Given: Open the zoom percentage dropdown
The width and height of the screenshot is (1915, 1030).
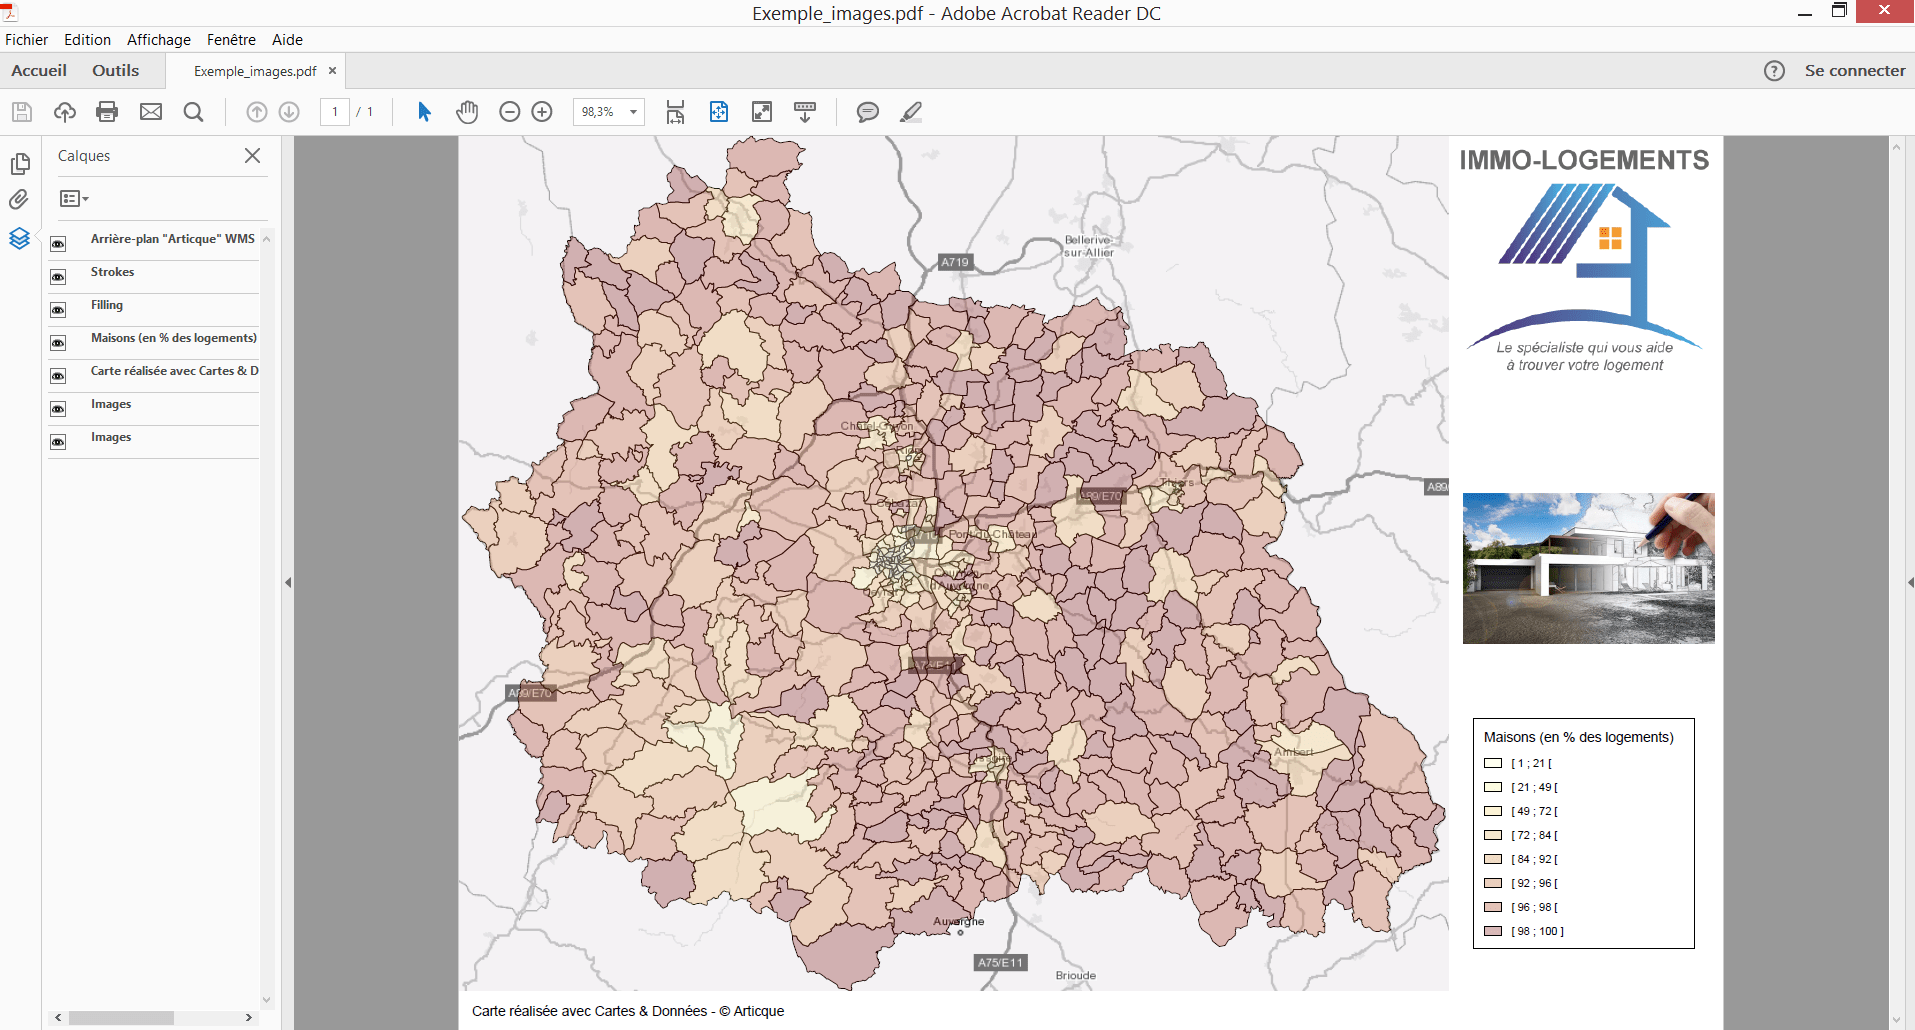Looking at the screenshot, I should (633, 112).
